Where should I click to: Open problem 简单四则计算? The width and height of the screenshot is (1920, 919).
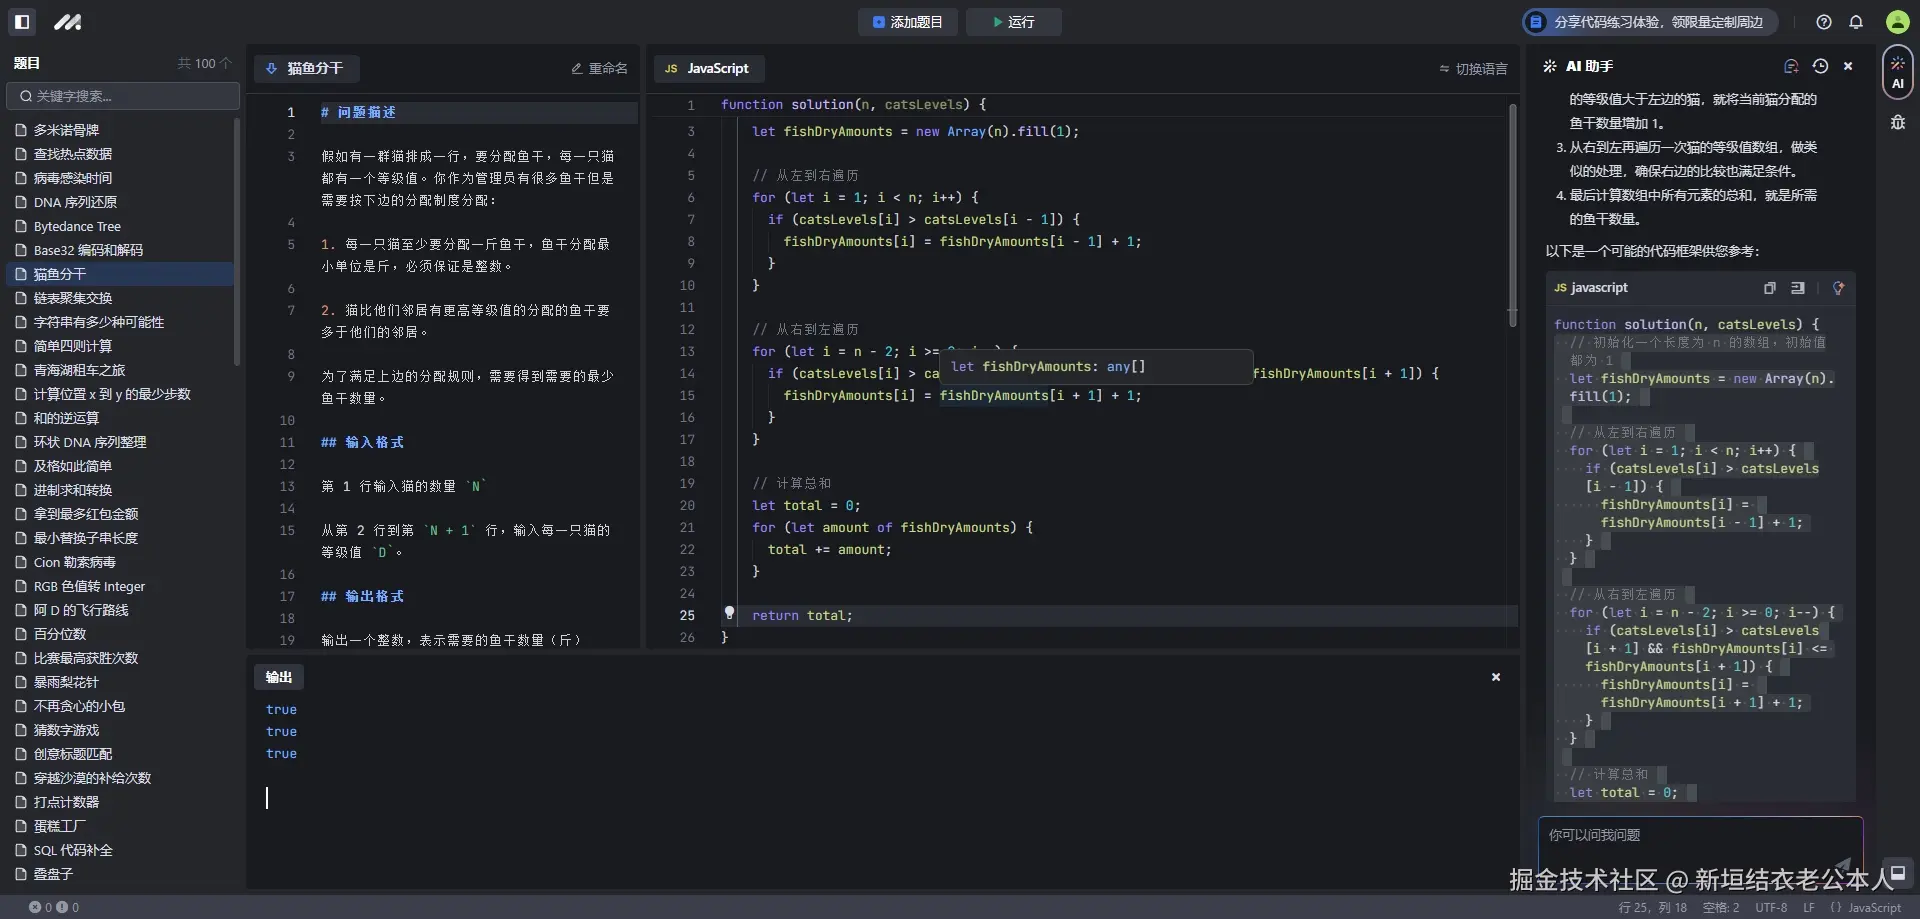point(120,346)
